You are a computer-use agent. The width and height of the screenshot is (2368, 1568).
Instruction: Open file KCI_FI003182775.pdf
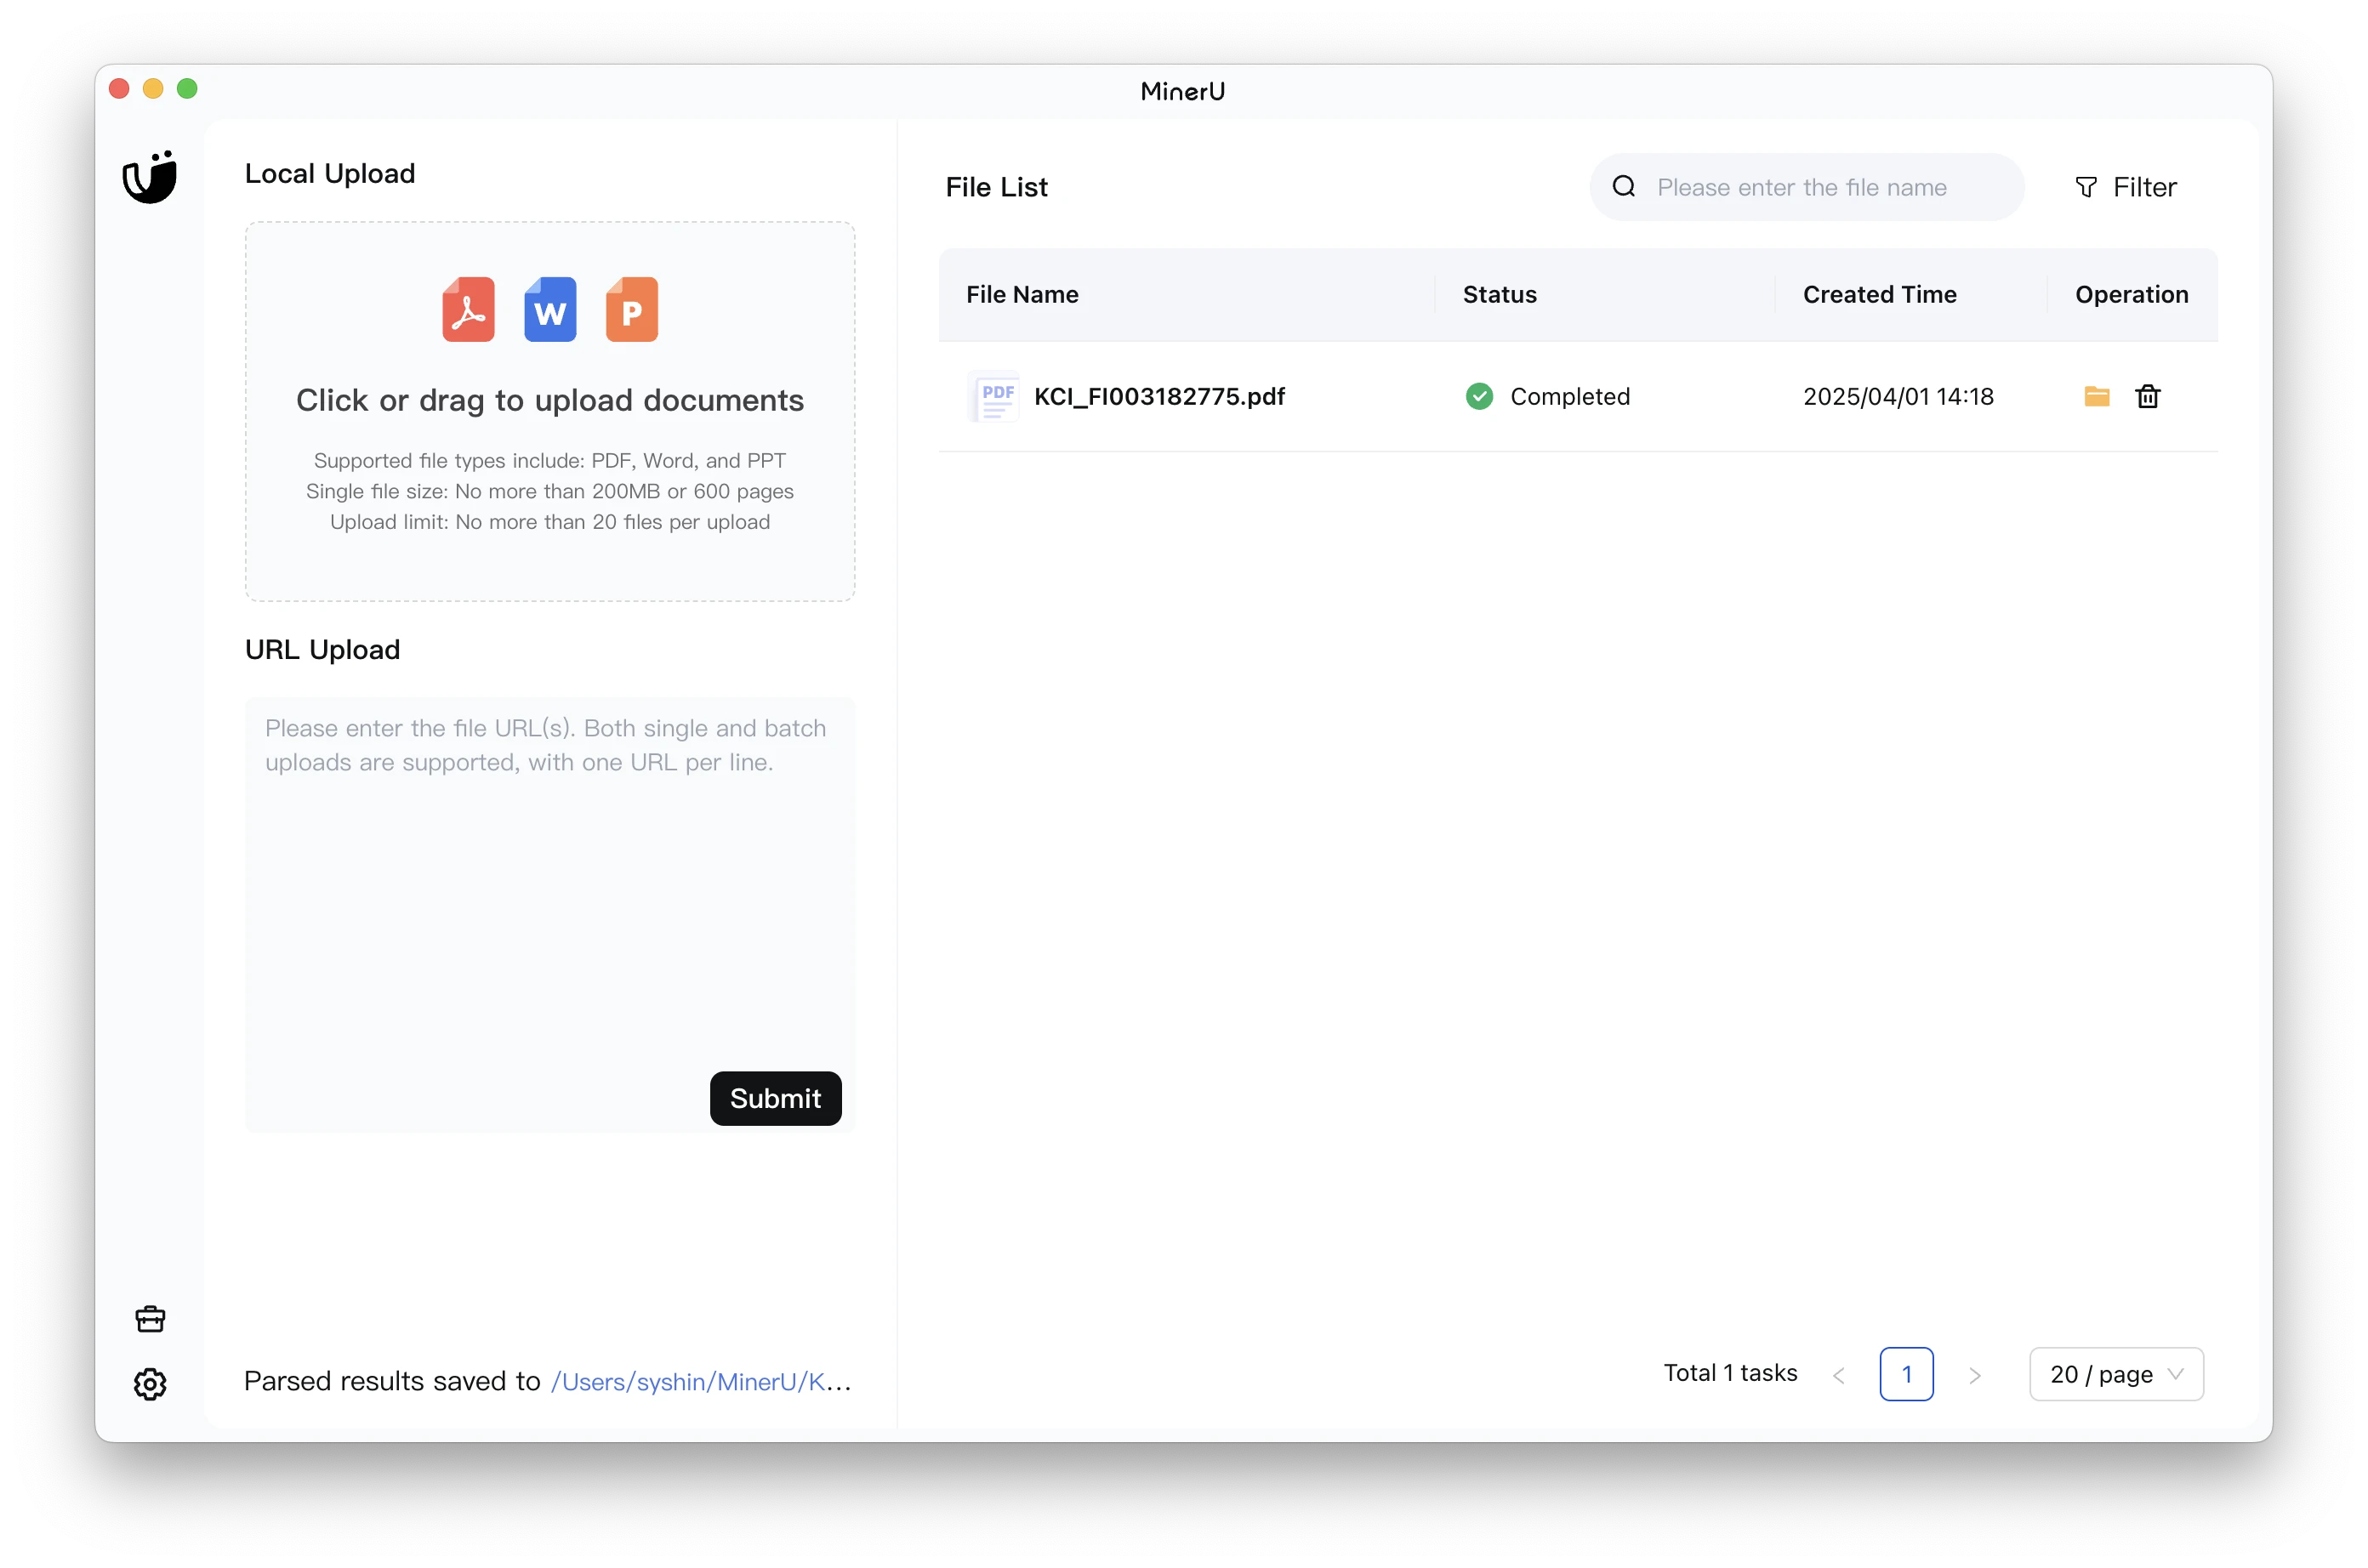1159,396
